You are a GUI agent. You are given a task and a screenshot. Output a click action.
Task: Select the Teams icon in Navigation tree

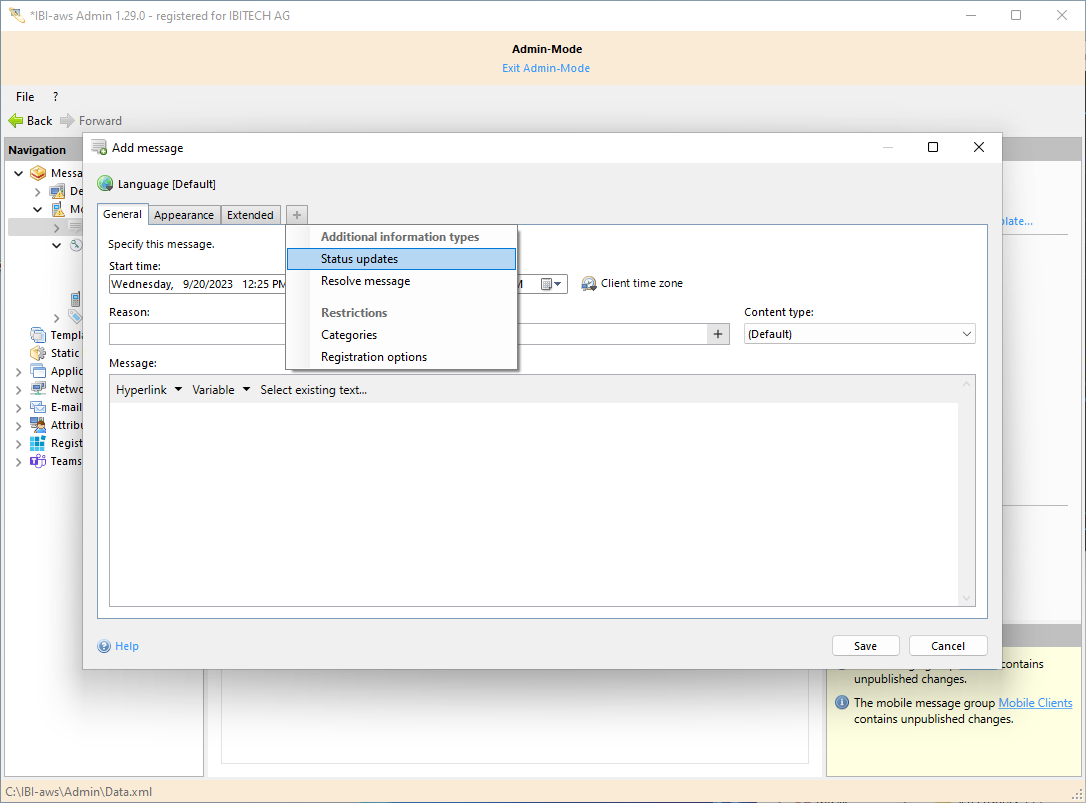38,461
